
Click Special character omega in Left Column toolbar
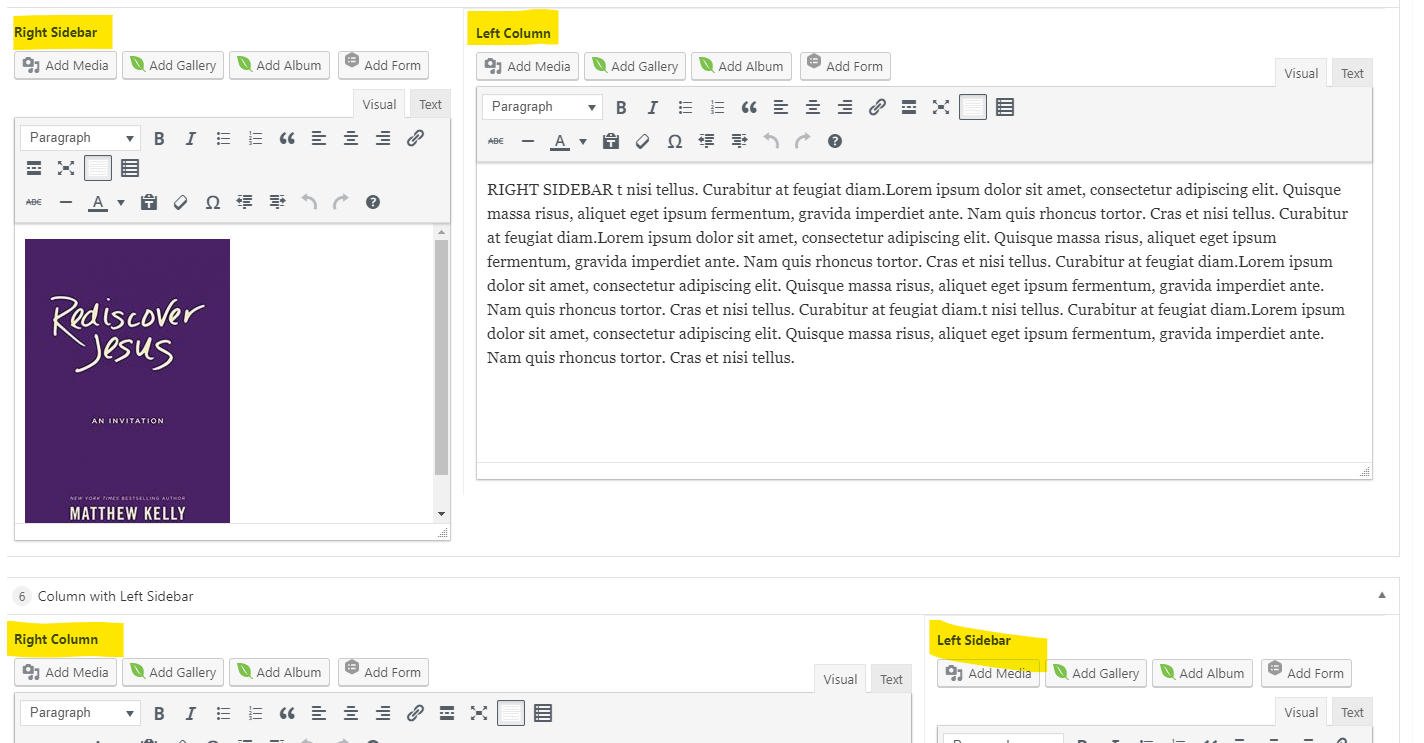[x=675, y=142]
